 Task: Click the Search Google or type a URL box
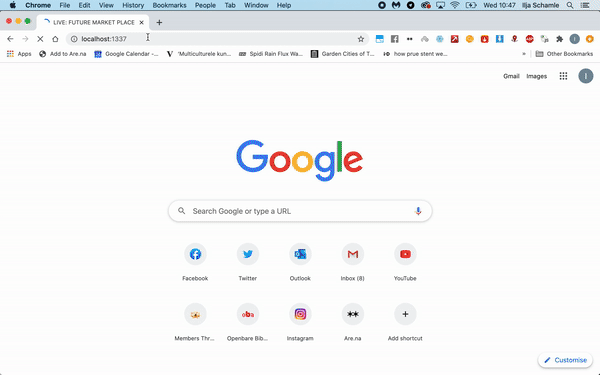click(300, 211)
